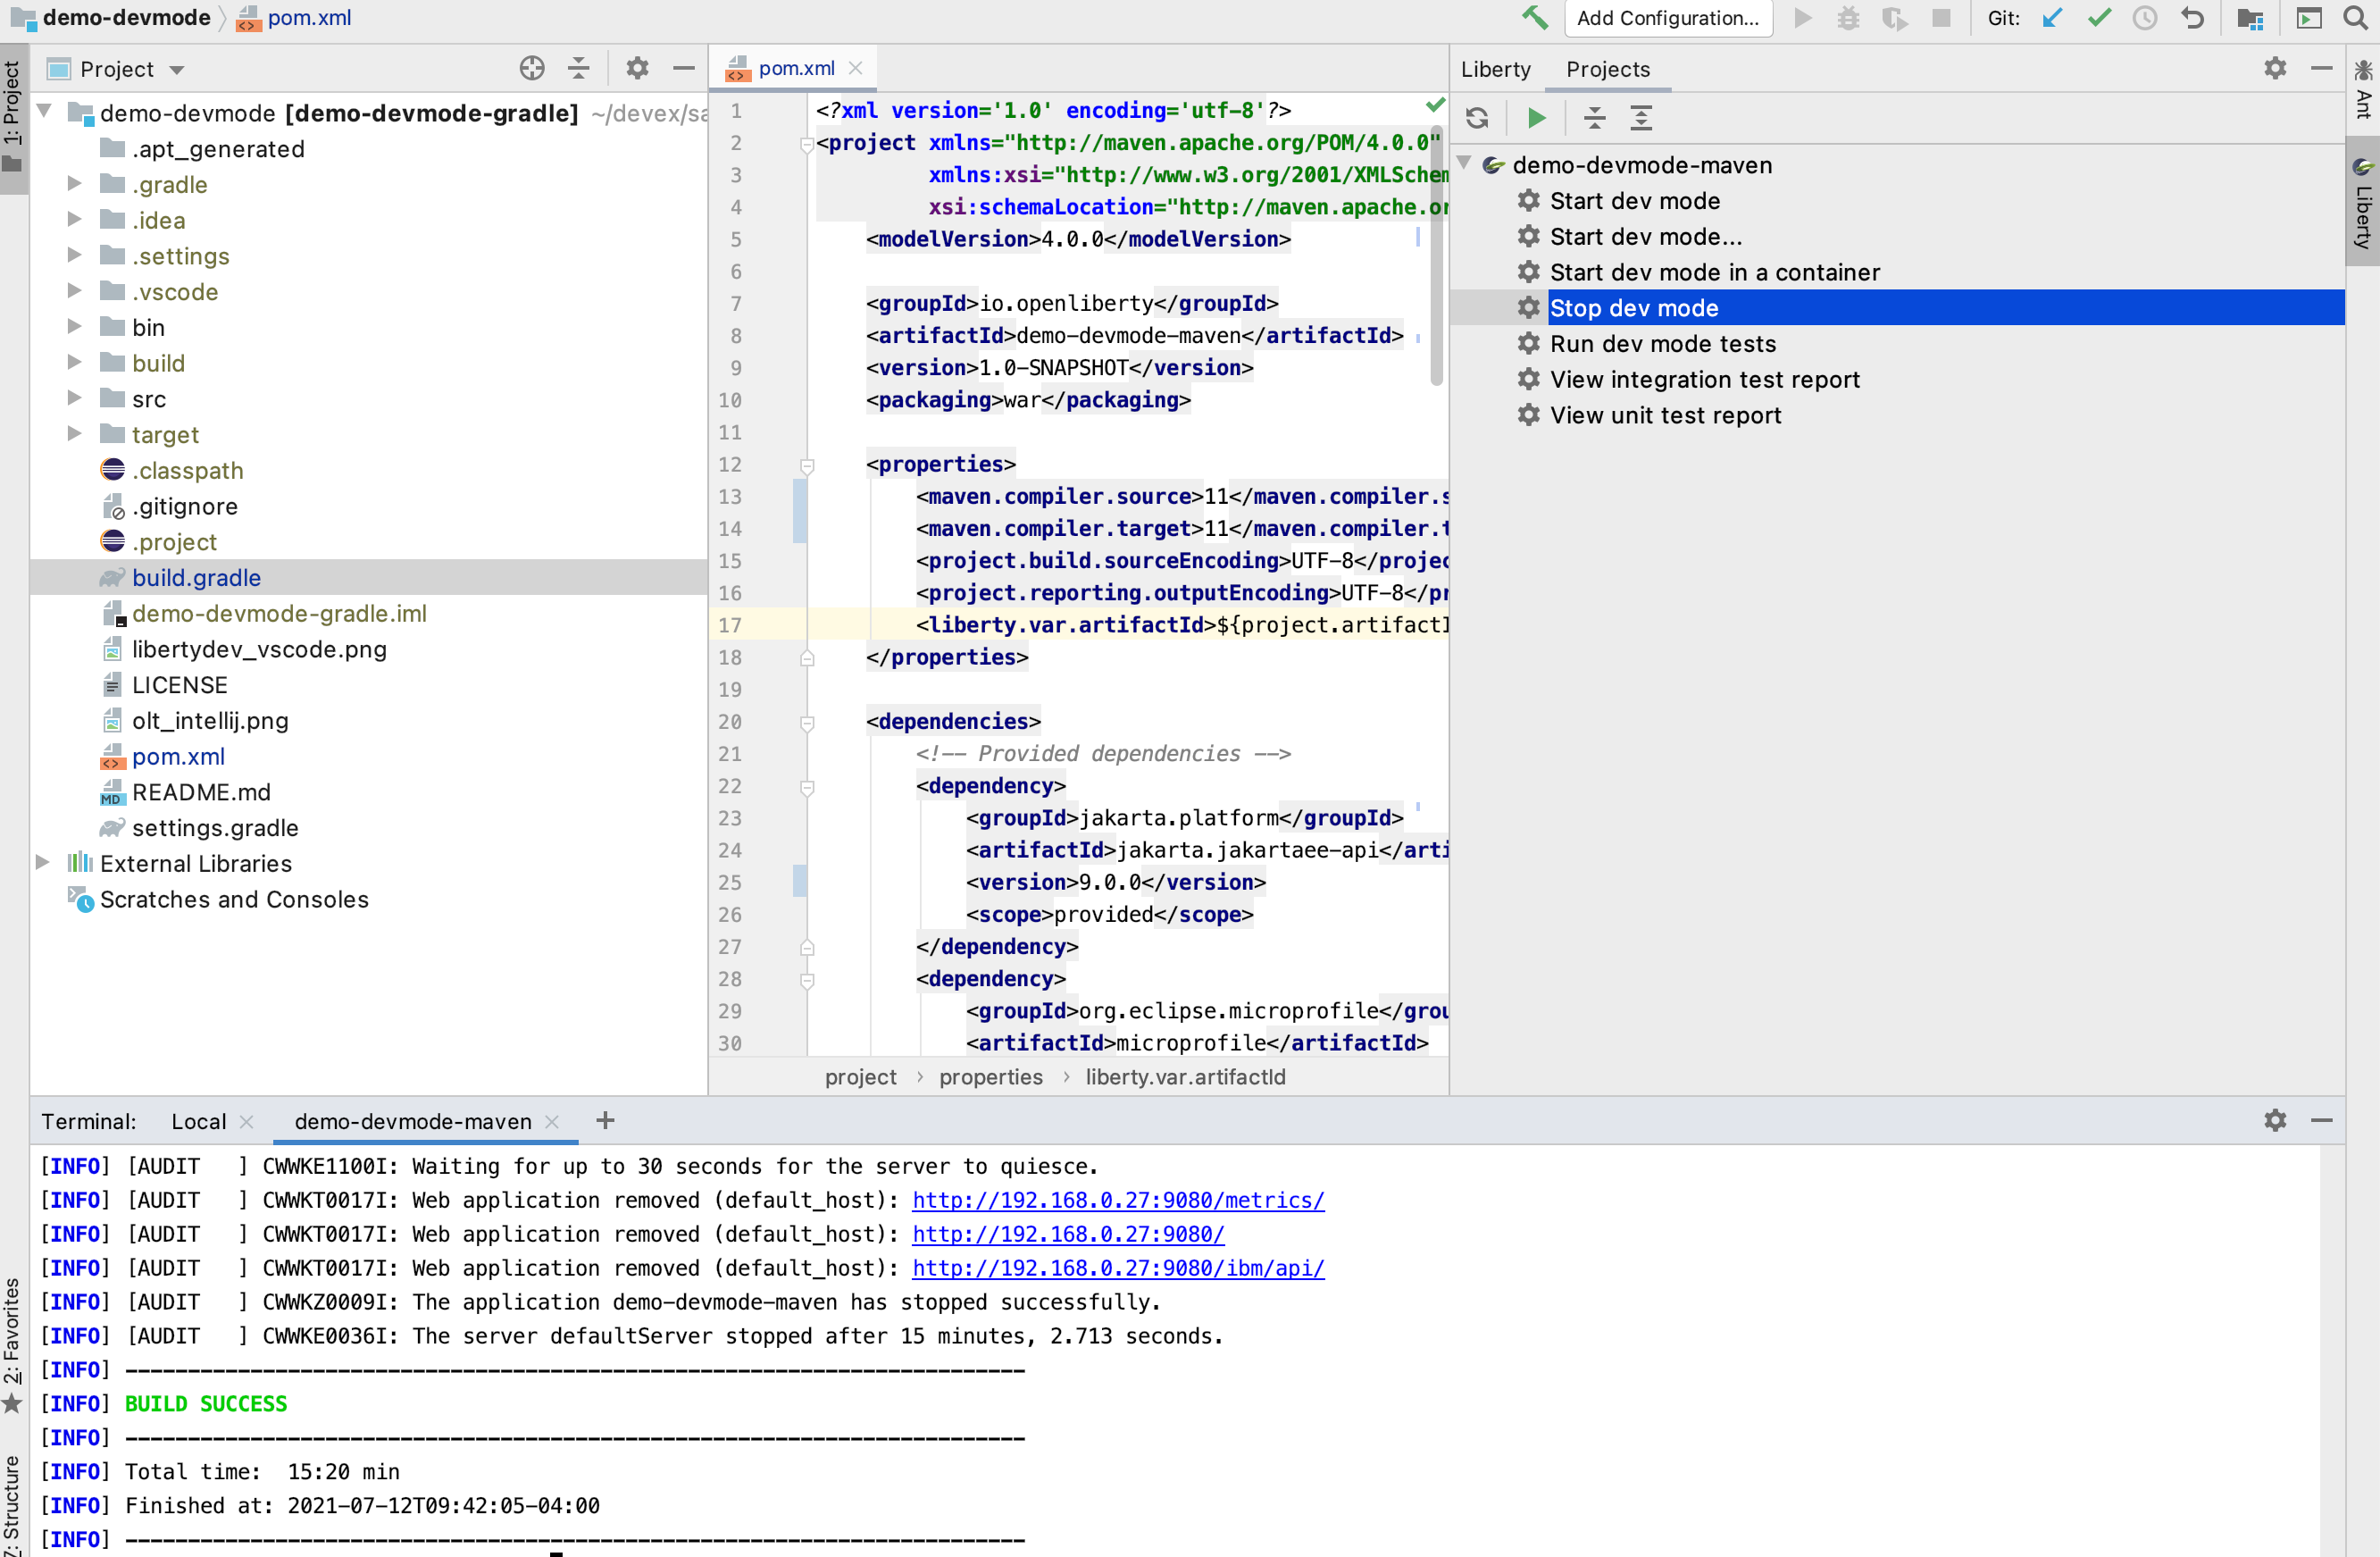
Task: Open the 192.168.0.27:9080/ibm/api/ link
Action: coord(1118,1268)
